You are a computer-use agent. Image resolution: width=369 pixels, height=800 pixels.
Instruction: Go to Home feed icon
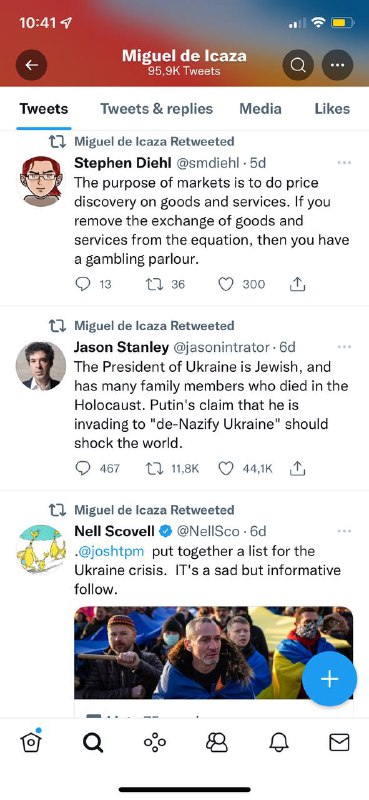[x=31, y=742]
